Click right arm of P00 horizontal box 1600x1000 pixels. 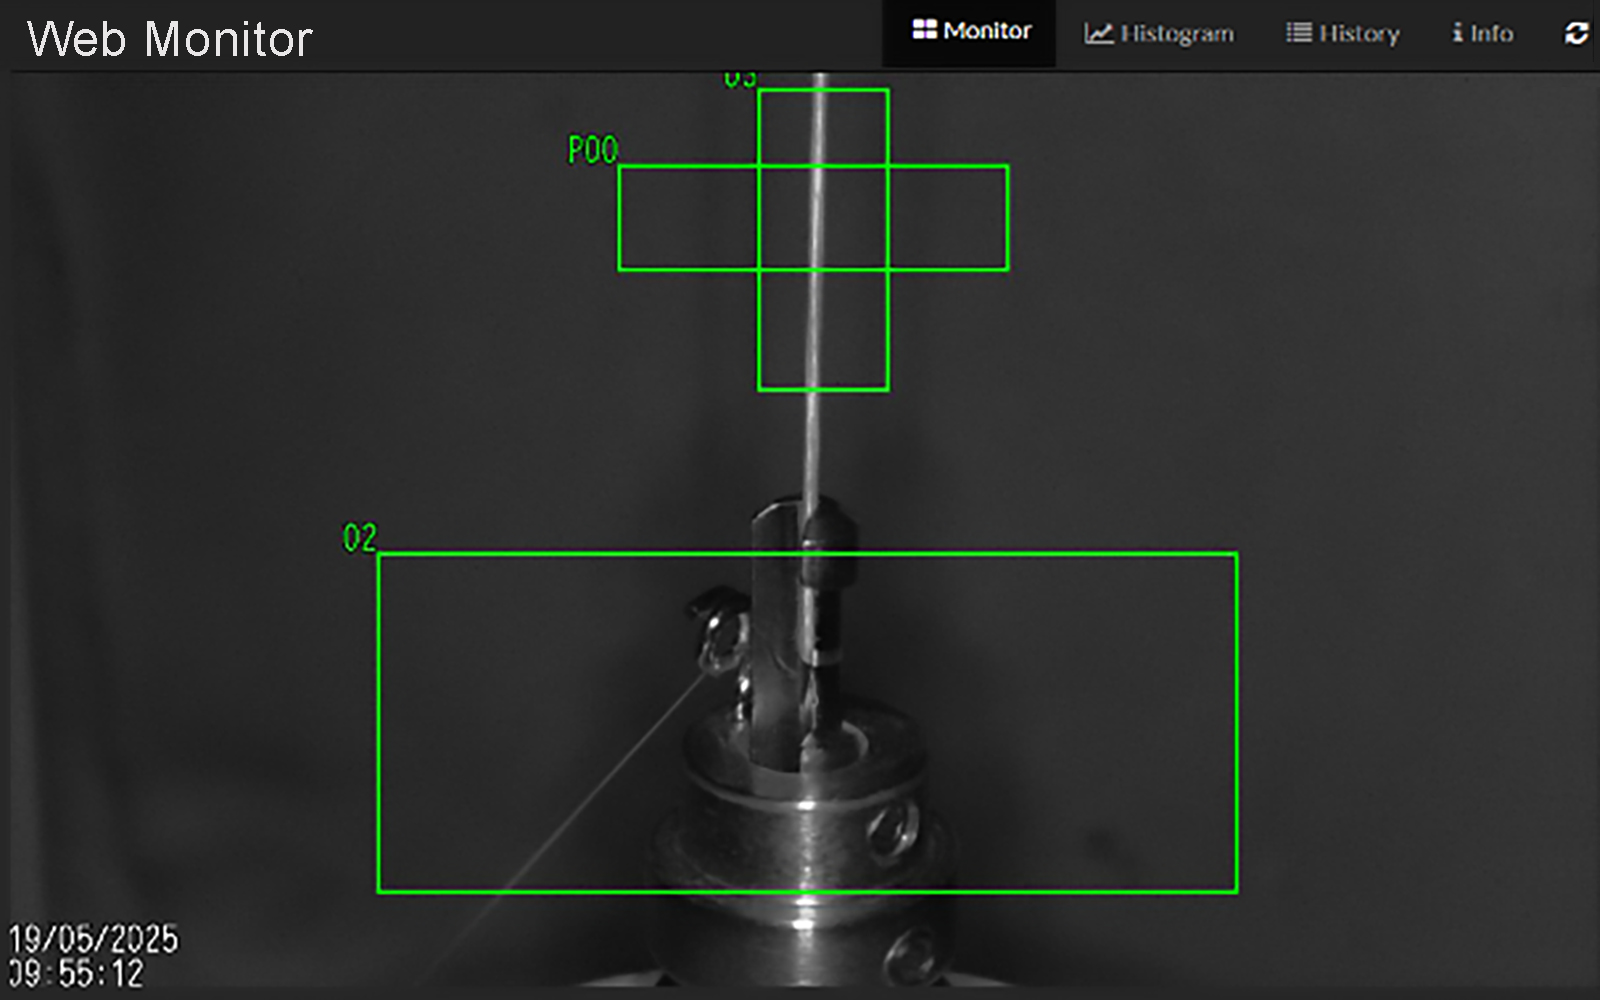[x=948, y=218]
